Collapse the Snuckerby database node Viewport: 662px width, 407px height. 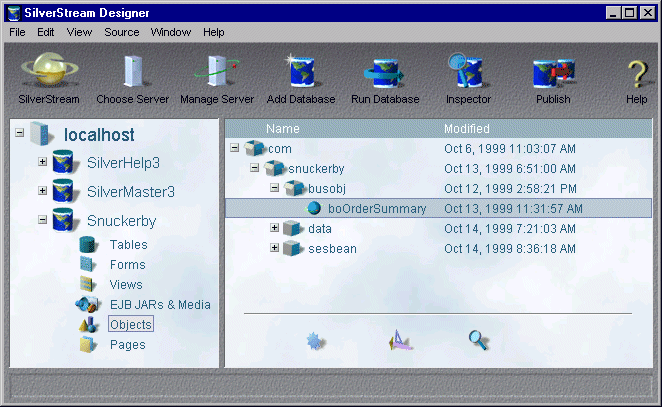pos(42,219)
